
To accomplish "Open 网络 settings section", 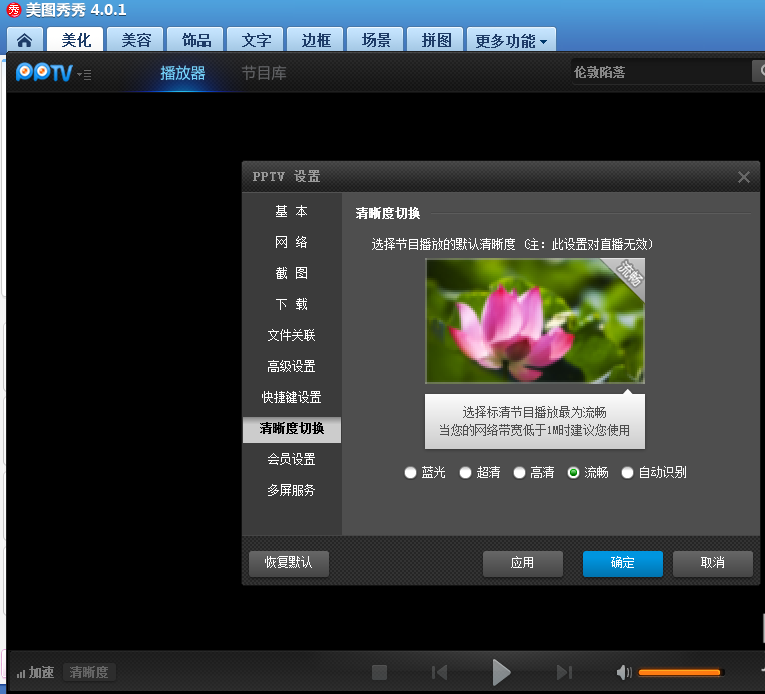I will click(x=292, y=242).
